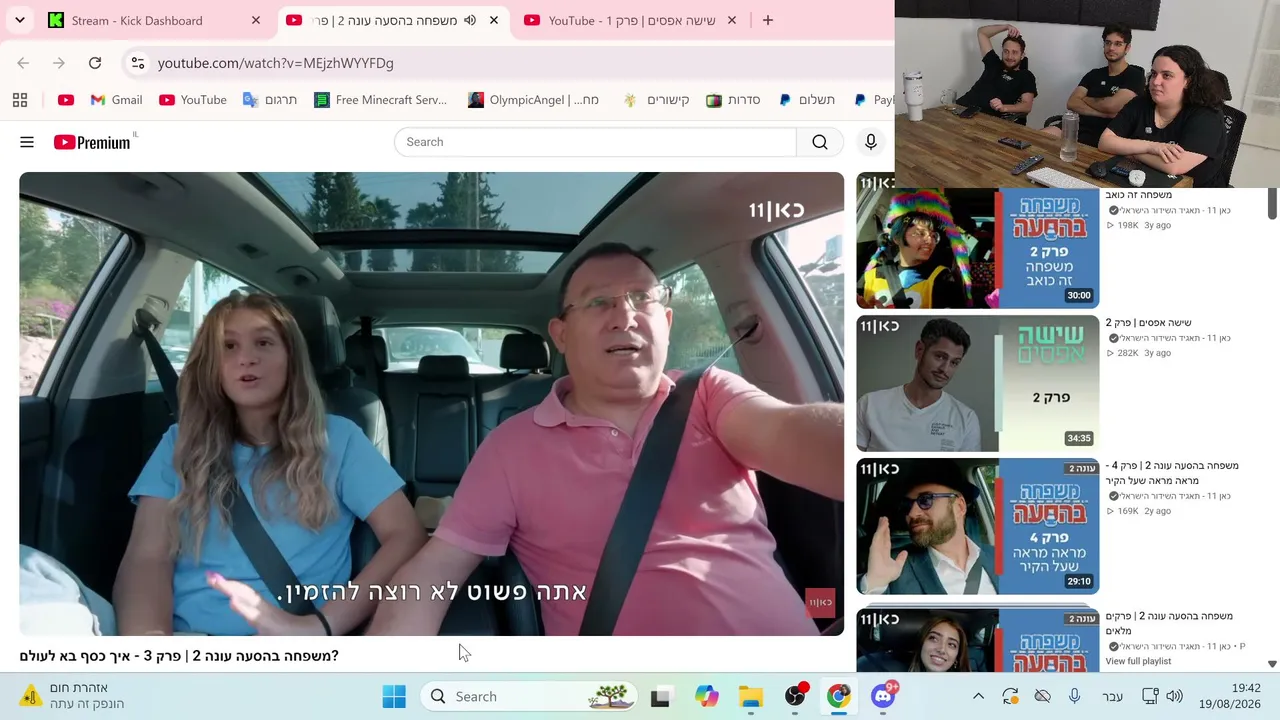The height and width of the screenshot is (720, 1280).
Task: Open the תרגום translate bookmark
Action: coord(270,100)
